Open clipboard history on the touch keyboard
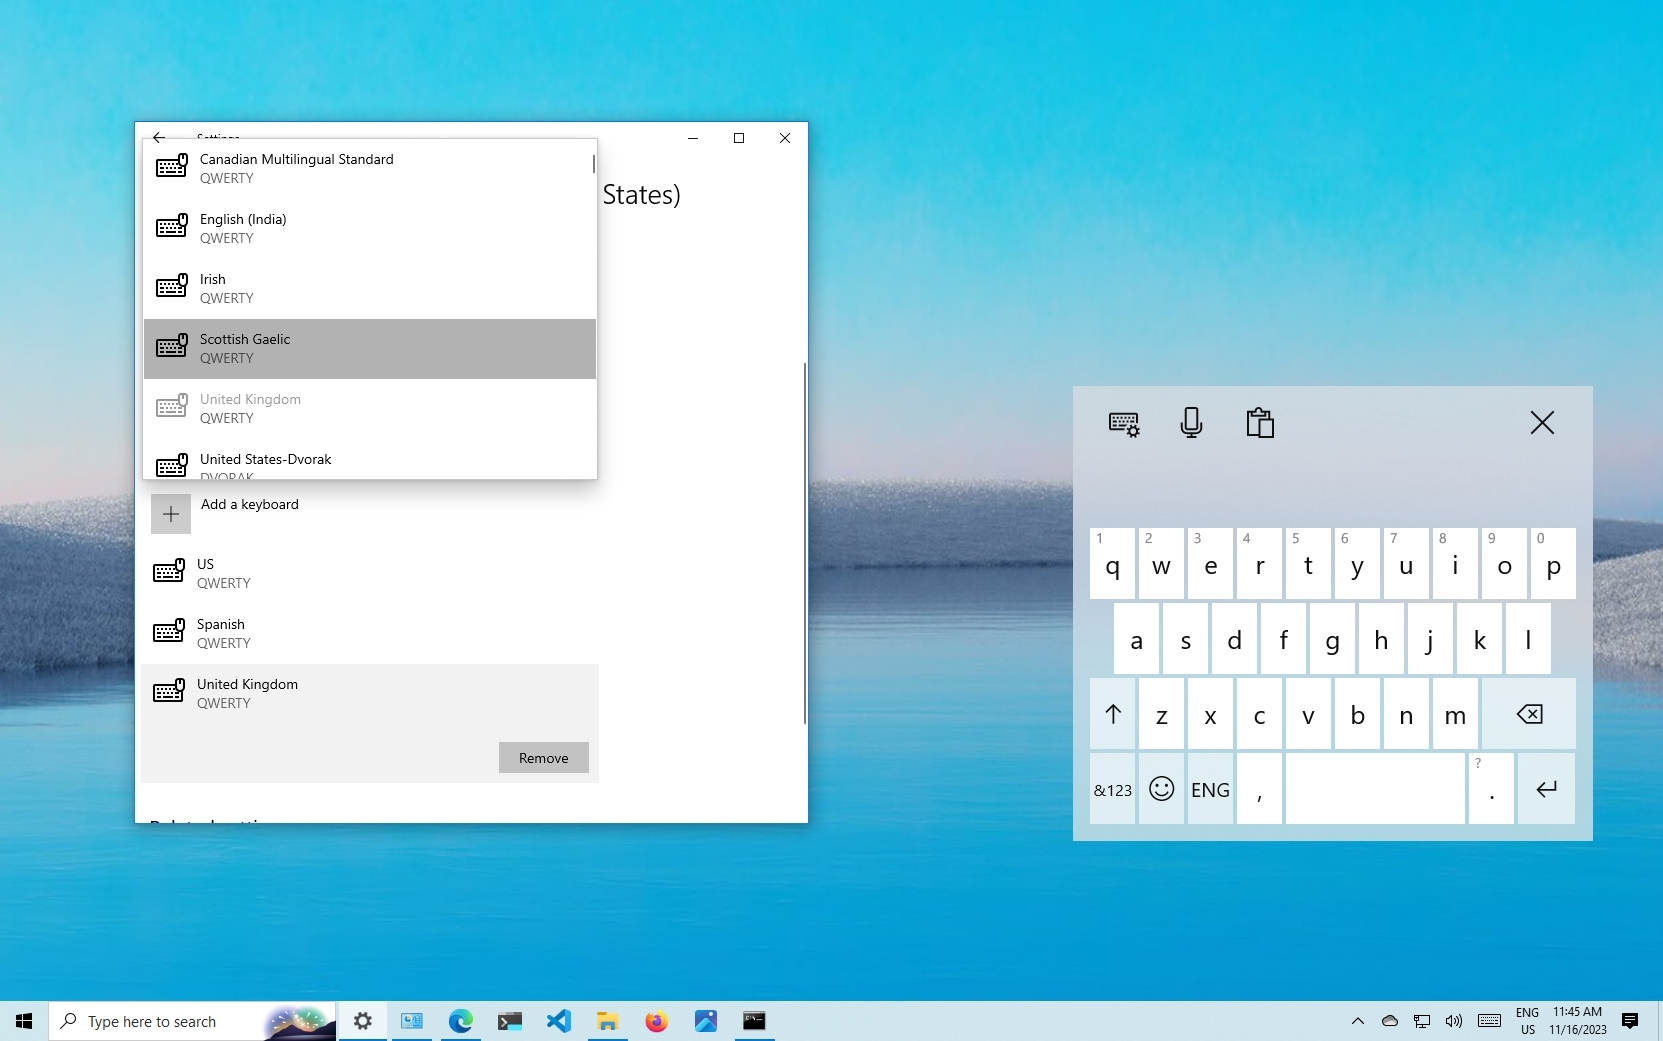 pyautogui.click(x=1259, y=422)
